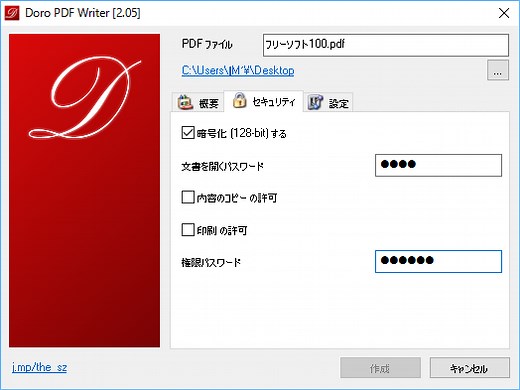Switch to the 概要 tab
This screenshot has width=520, height=390.
tap(198, 102)
